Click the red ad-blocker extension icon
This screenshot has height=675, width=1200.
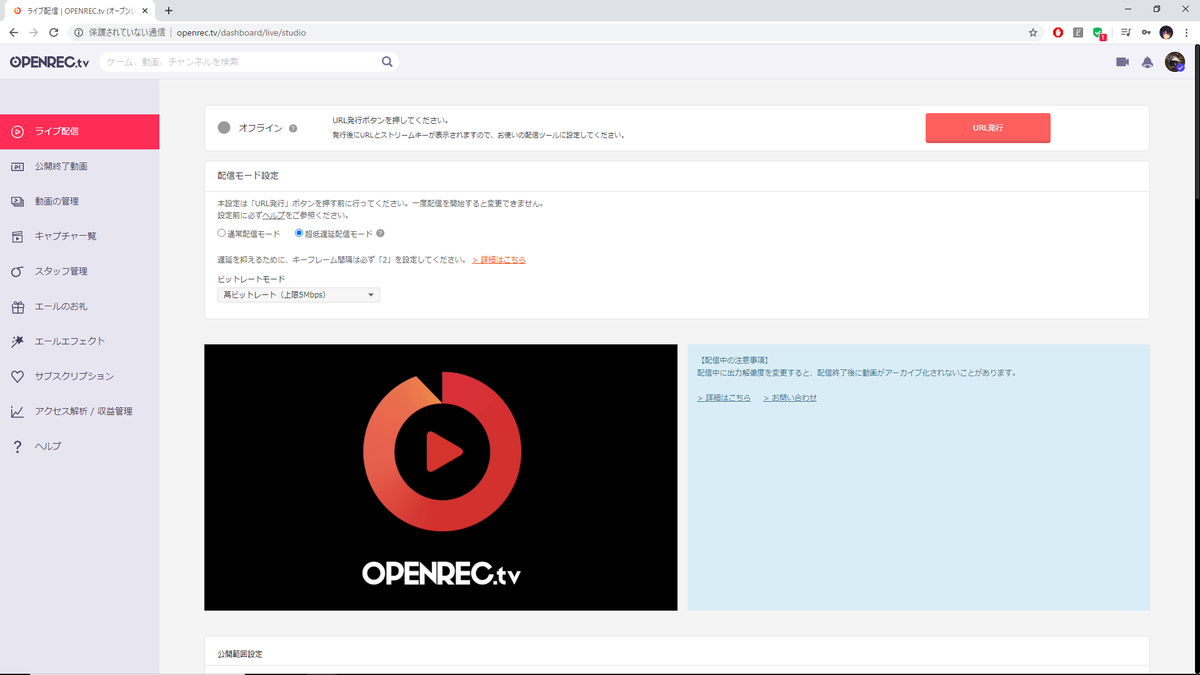[1058, 32]
